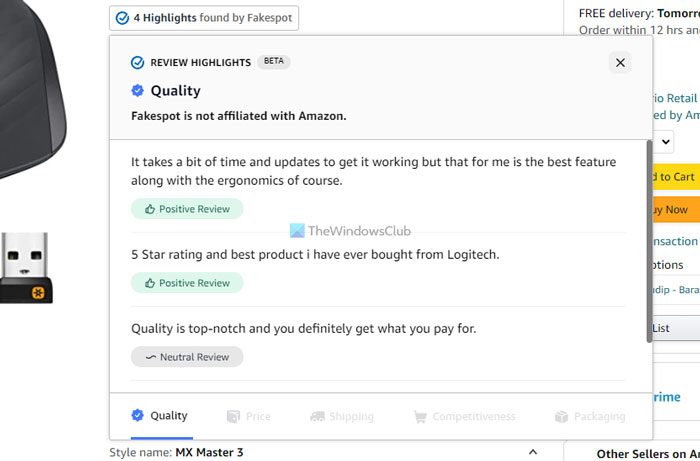Click the popup's vertical scrollbar
The image size is (700, 461).
[x=650, y=240]
